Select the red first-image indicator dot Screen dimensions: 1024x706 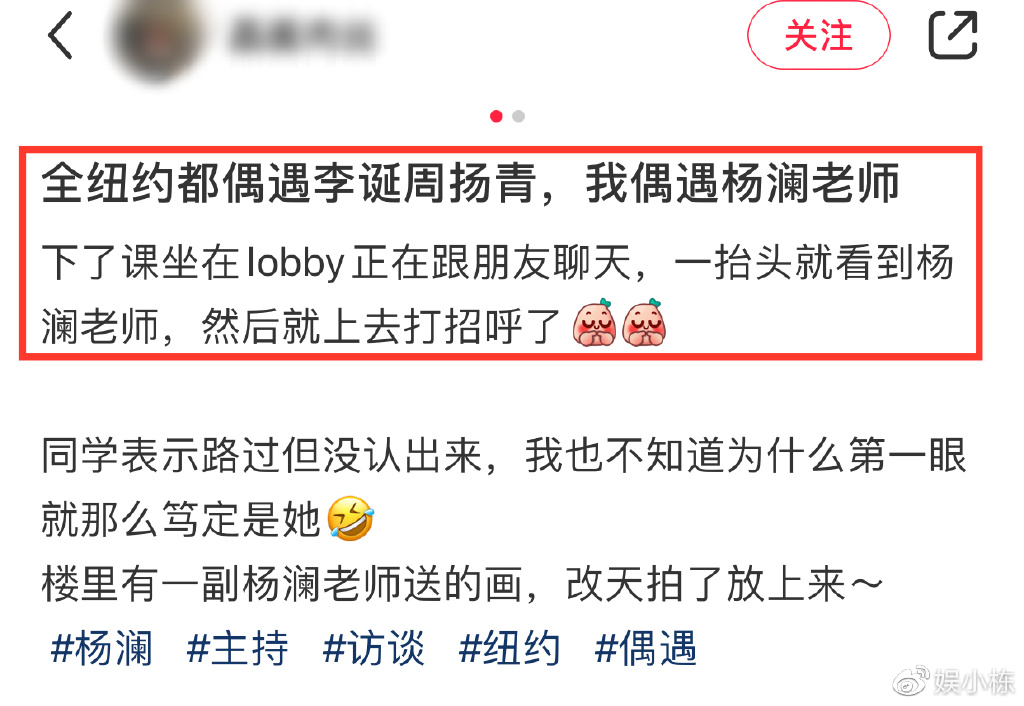(496, 116)
